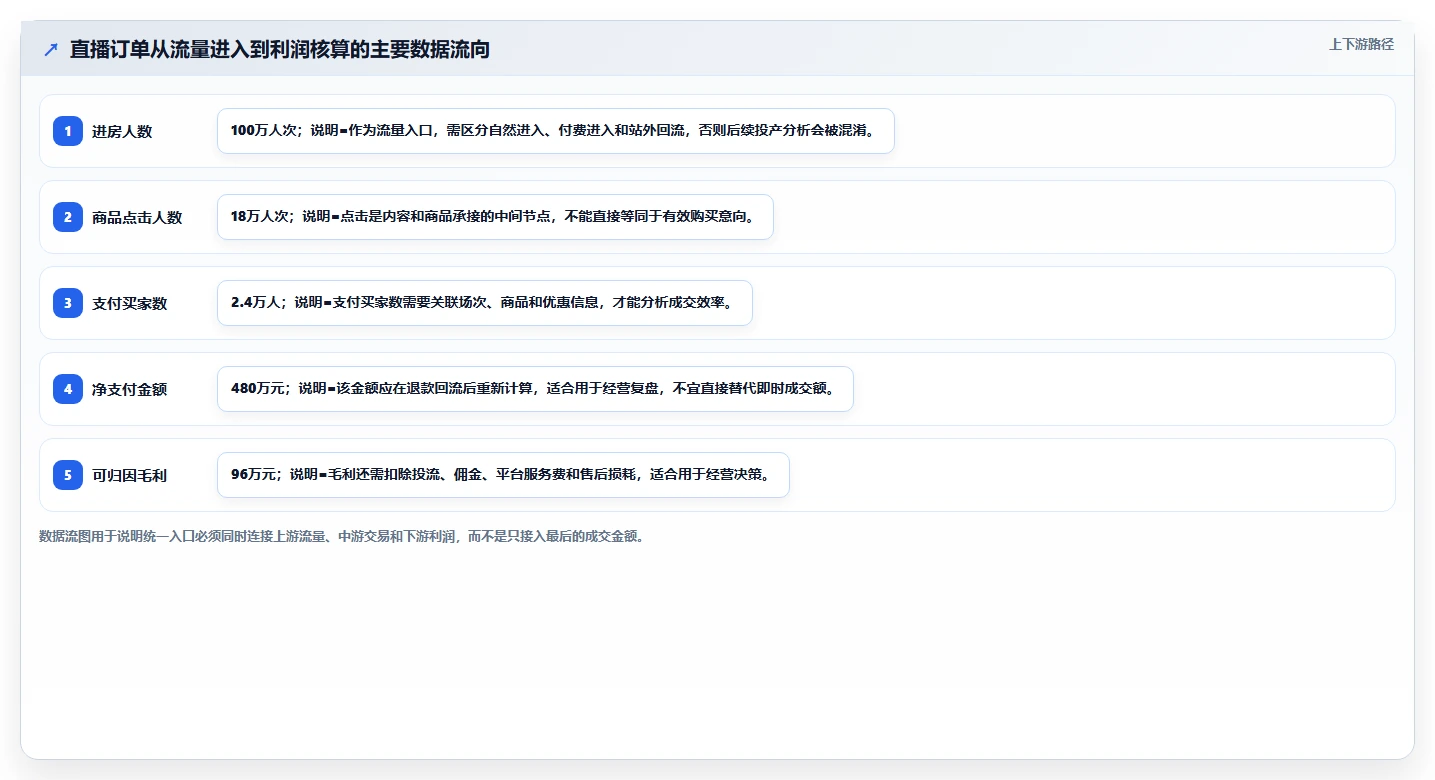Click the title 直播订单从流量进入到利润核算的主要数据流向
Viewport: 1435px width, 780px height.
[280, 49]
